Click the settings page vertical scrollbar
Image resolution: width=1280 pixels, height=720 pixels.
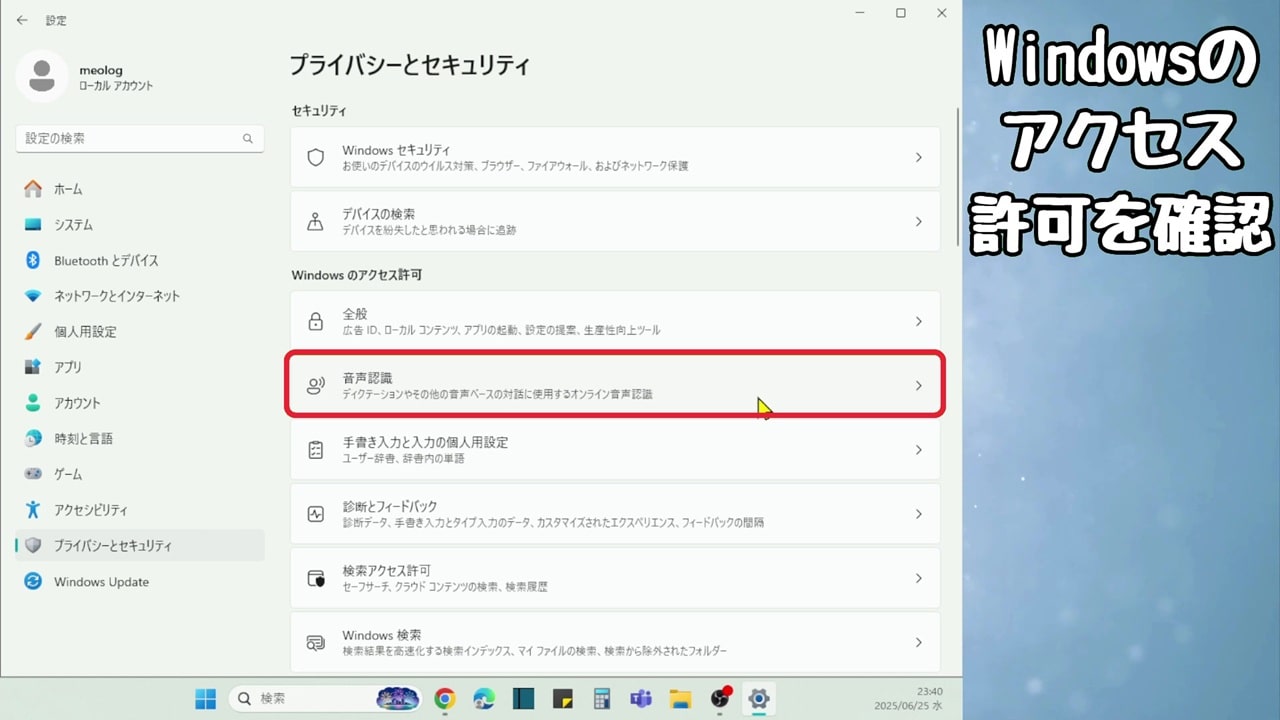pos(957,178)
